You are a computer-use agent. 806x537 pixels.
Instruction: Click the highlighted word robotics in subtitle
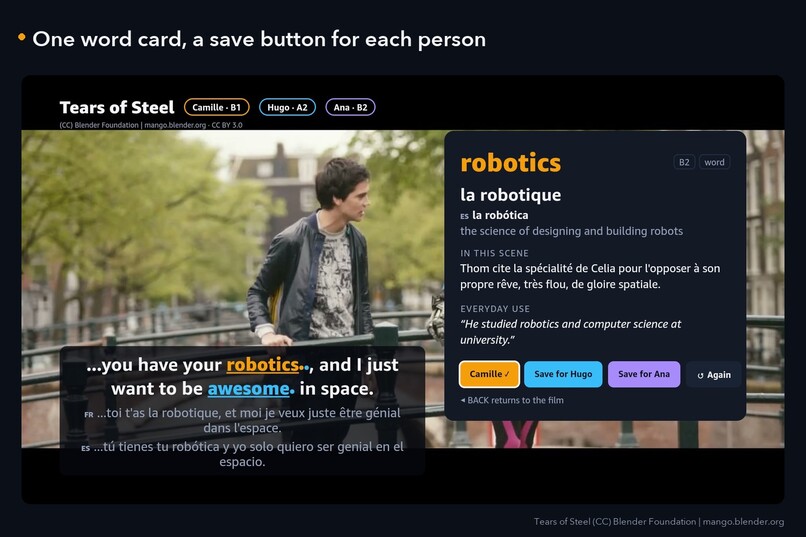[x=263, y=364]
